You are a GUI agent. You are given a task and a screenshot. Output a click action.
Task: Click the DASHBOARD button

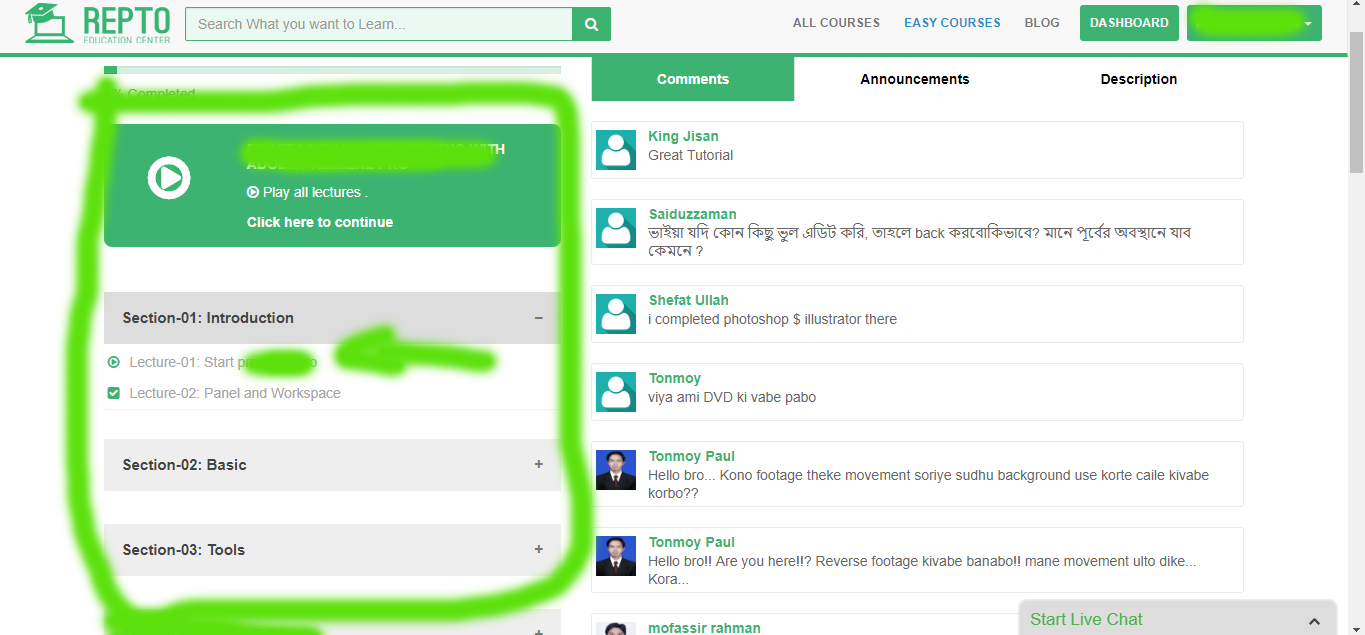click(1129, 23)
